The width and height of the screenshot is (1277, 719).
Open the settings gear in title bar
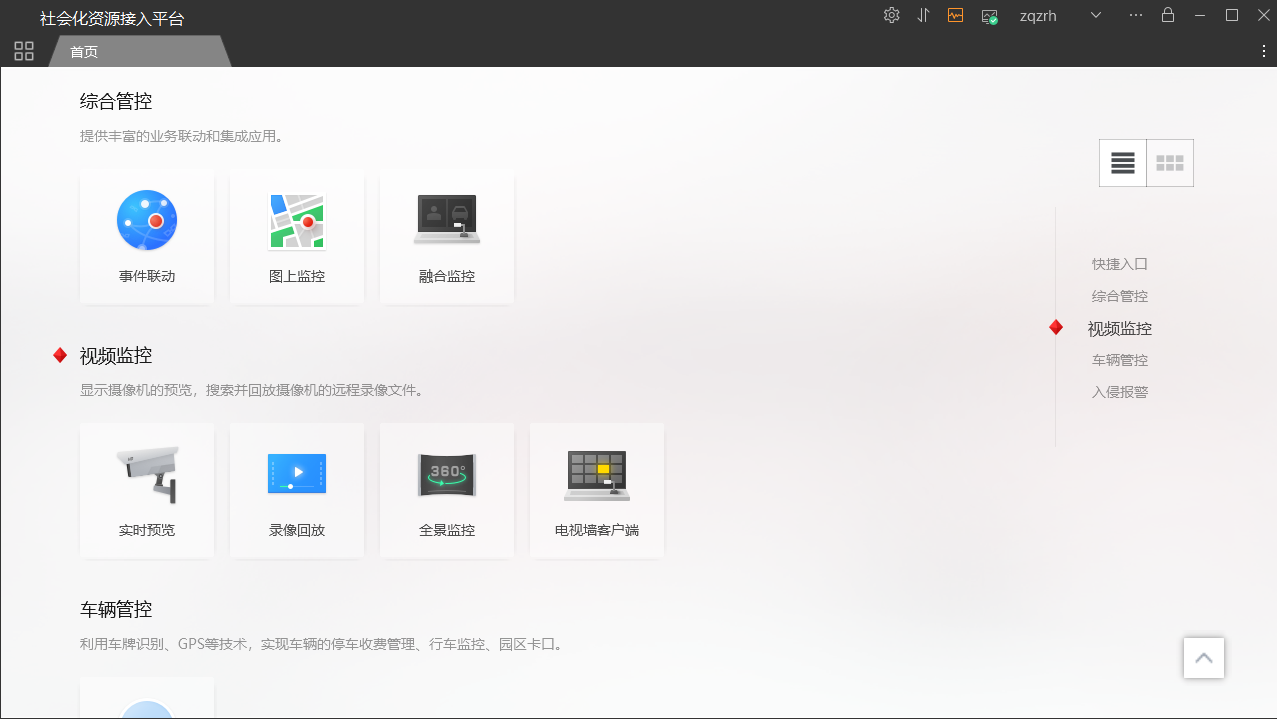(x=892, y=15)
